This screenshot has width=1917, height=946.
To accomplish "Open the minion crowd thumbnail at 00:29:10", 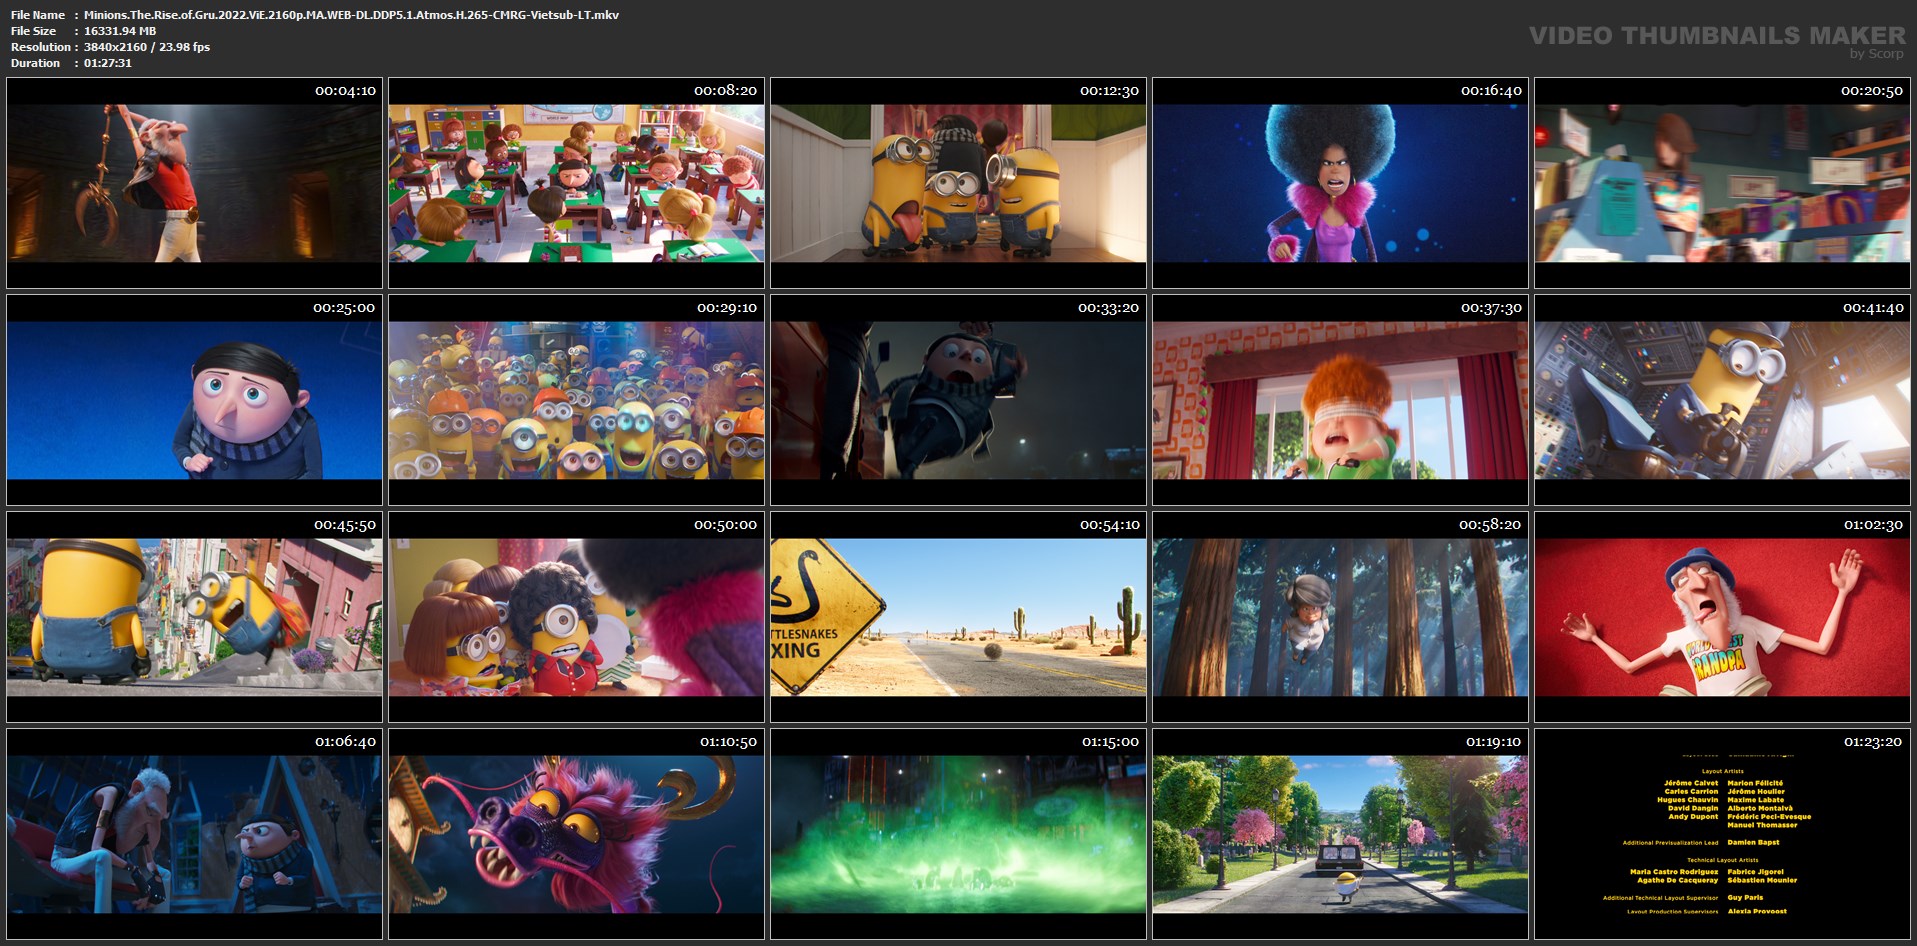I will (576, 400).
